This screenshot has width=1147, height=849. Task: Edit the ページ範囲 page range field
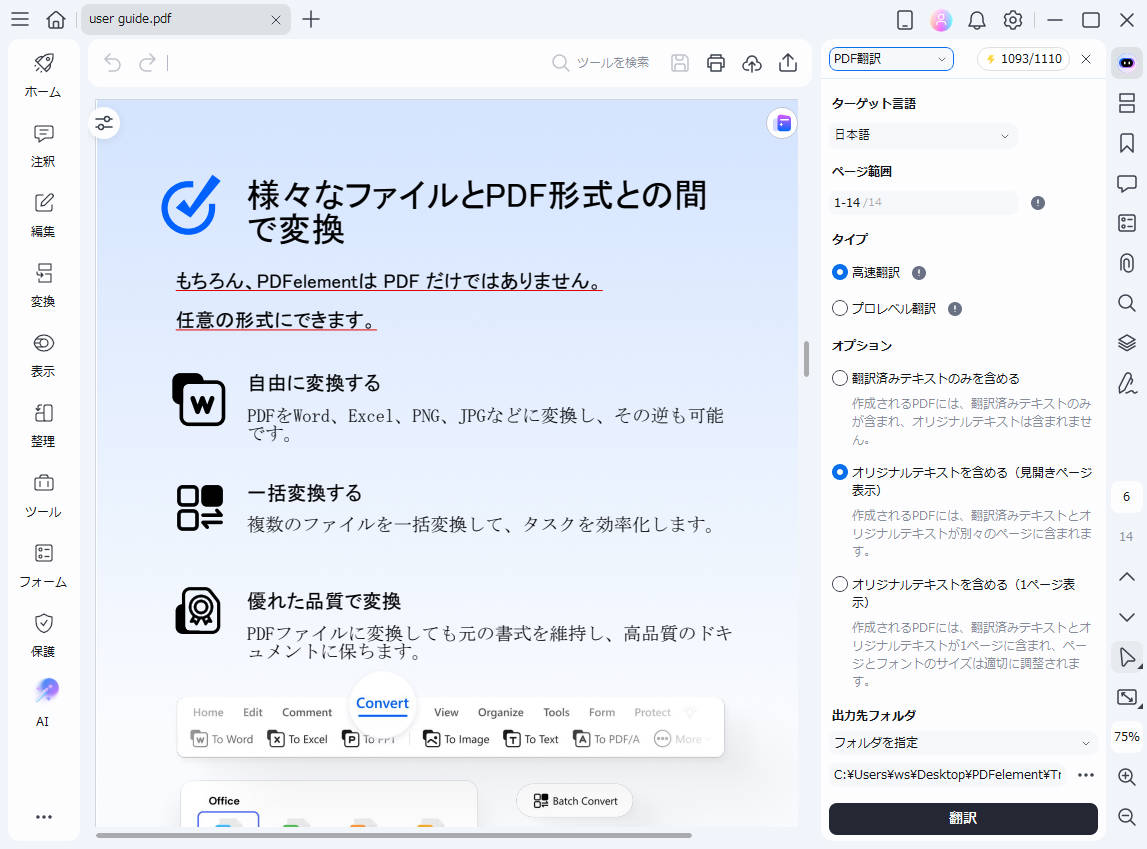[x=921, y=202]
